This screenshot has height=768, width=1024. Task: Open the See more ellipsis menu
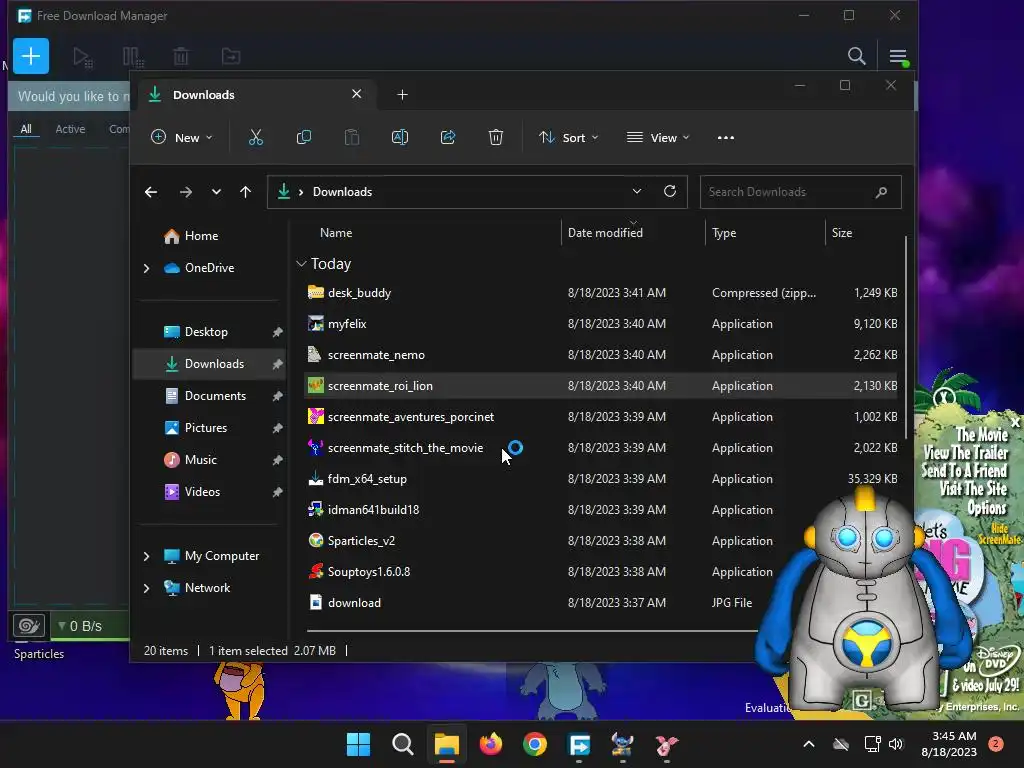(x=726, y=138)
